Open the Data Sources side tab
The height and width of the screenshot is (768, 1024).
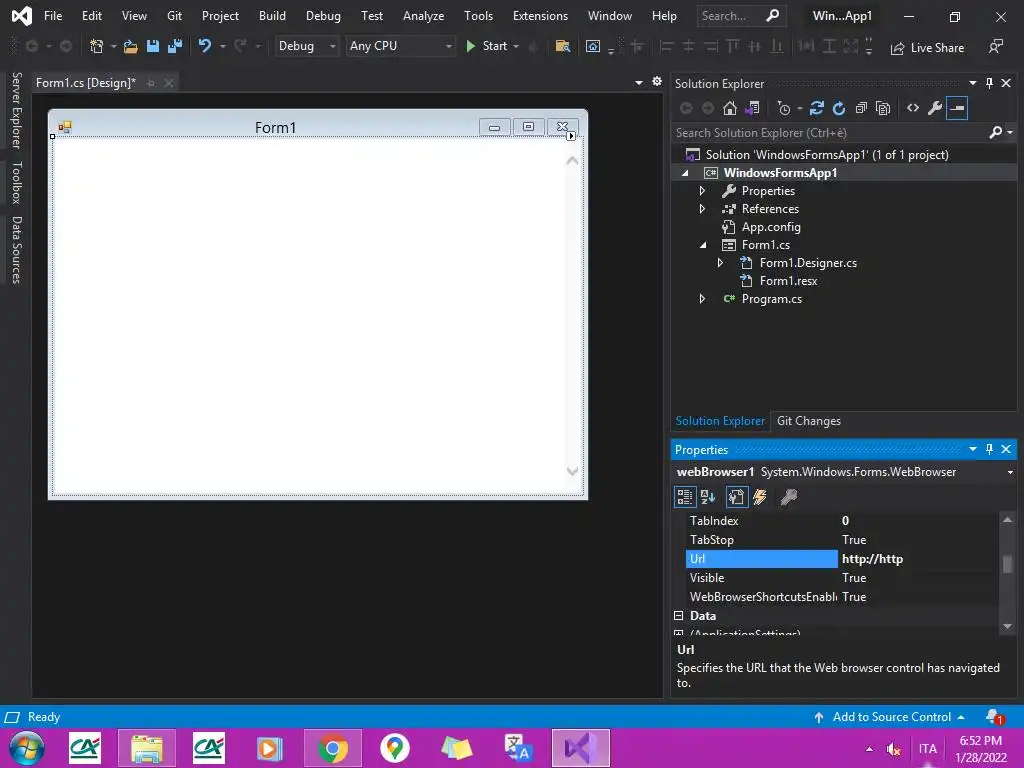click(17, 249)
